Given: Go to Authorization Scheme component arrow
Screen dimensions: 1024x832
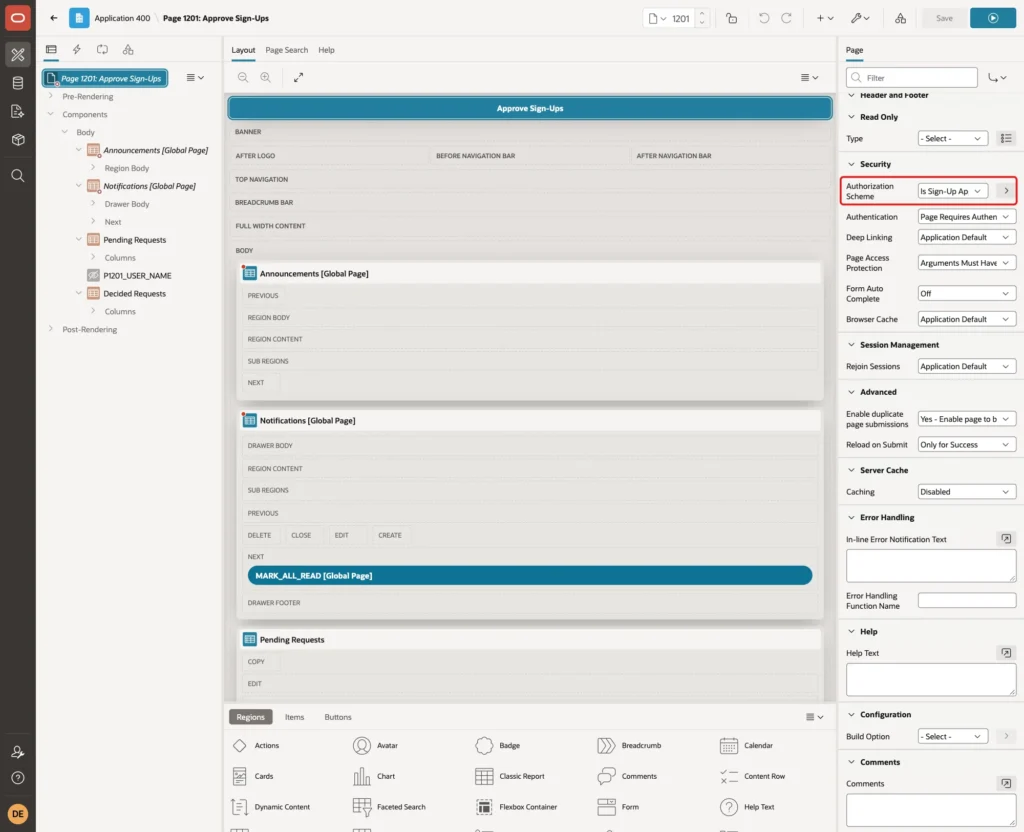Looking at the screenshot, I should (x=1006, y=191).
